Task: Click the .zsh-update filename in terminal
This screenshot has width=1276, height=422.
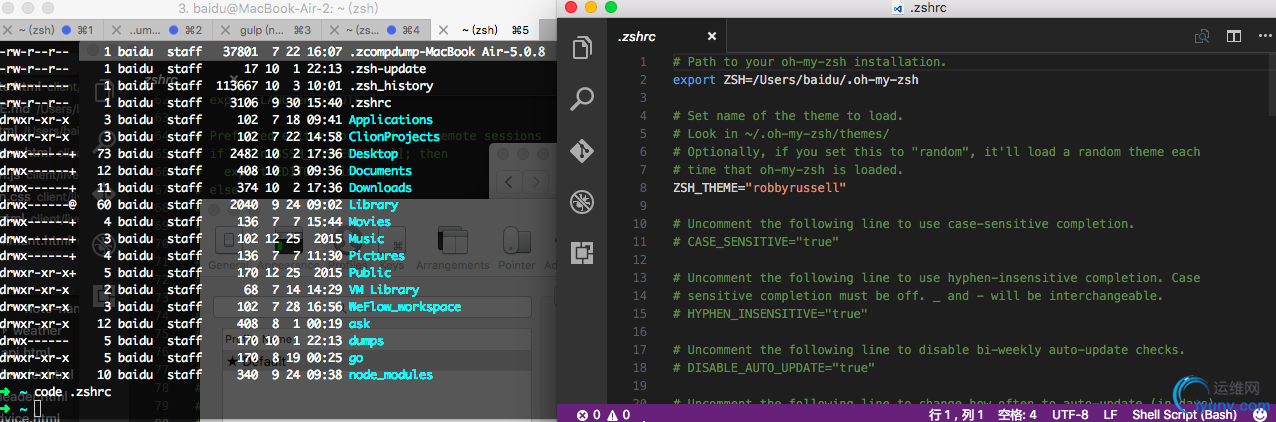Action: pos(387,69)
